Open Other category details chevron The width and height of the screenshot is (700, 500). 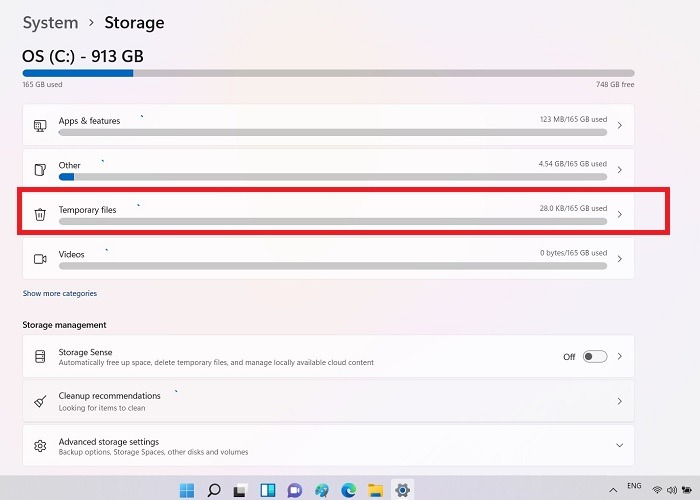(620, 170)
